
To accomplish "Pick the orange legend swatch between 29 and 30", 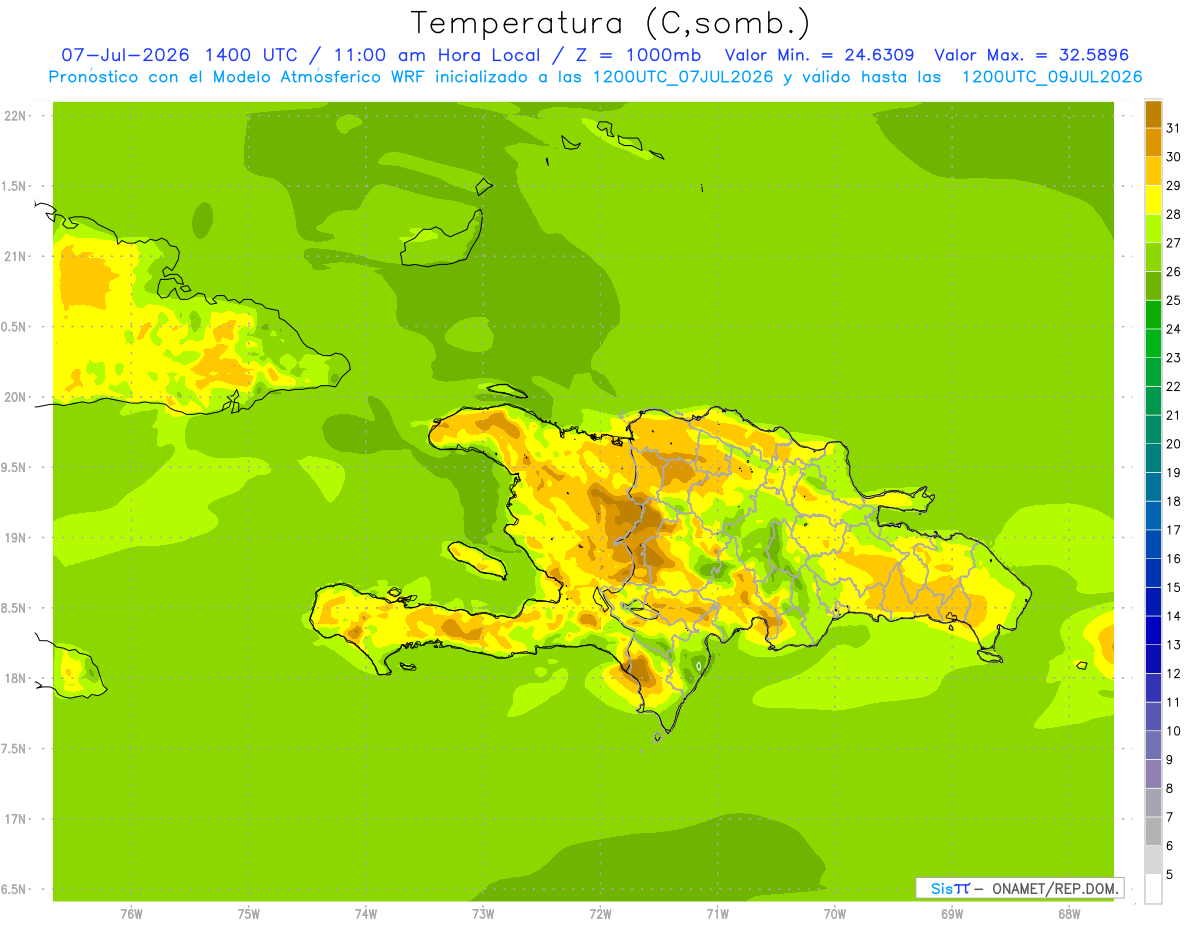I will (x=1153, y=171).
